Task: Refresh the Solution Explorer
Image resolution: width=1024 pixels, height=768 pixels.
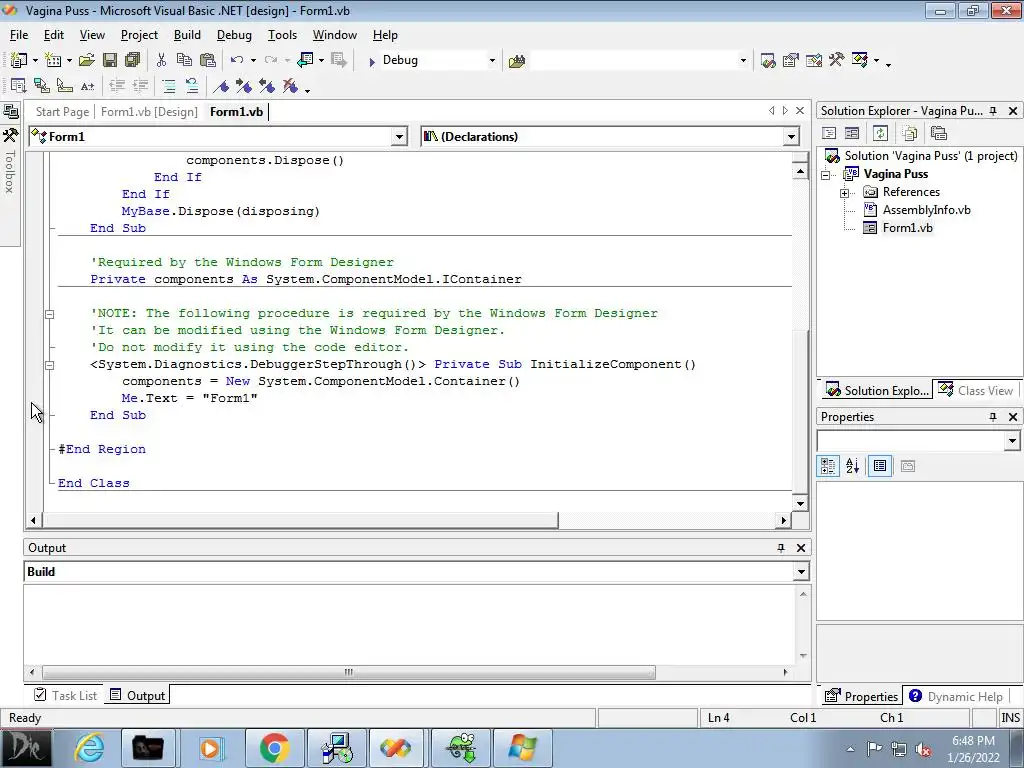Action: coord(880,133)
